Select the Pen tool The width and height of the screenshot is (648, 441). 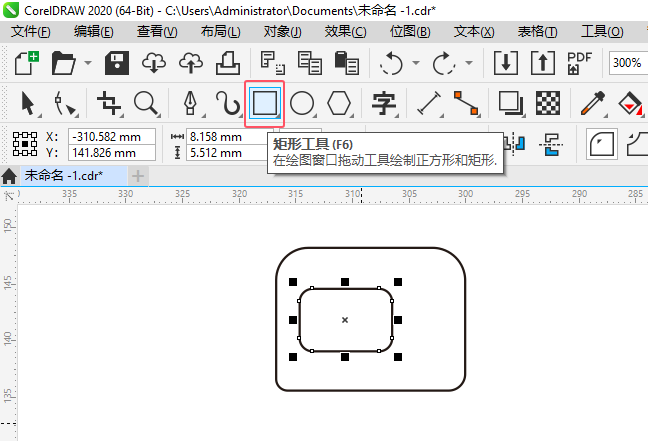[191, 103]
